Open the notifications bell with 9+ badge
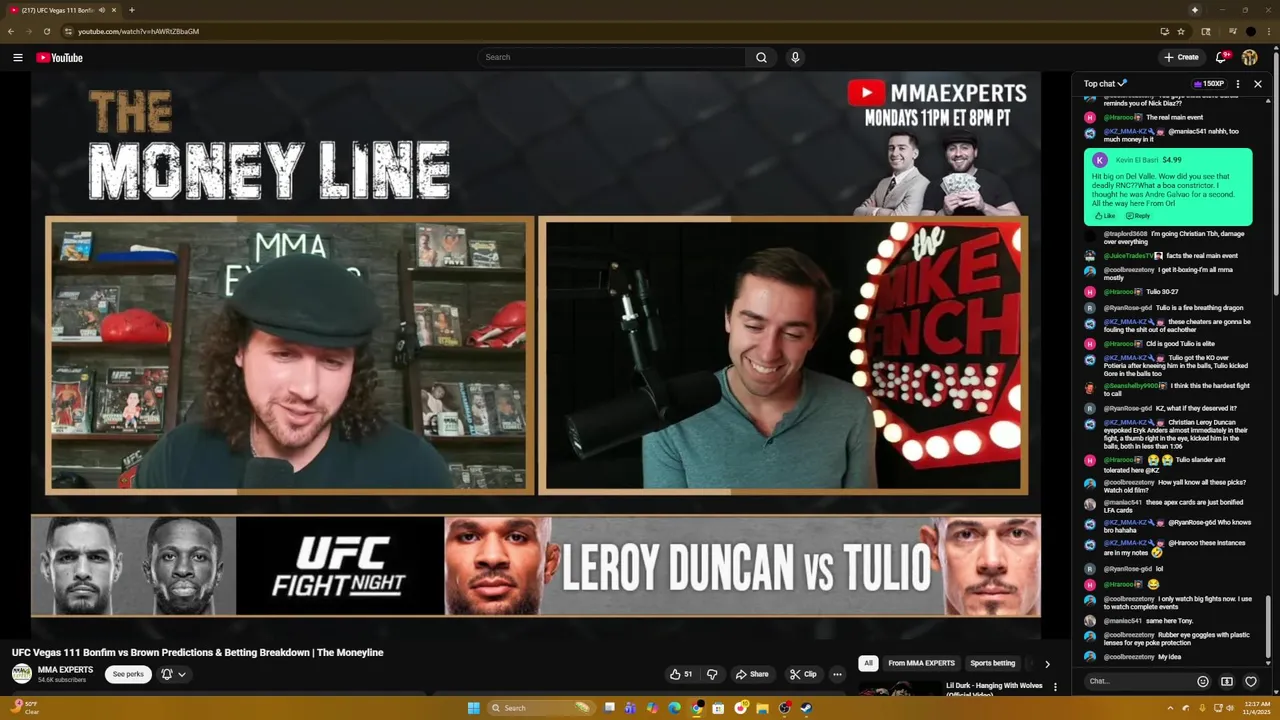 [1222, 58]
